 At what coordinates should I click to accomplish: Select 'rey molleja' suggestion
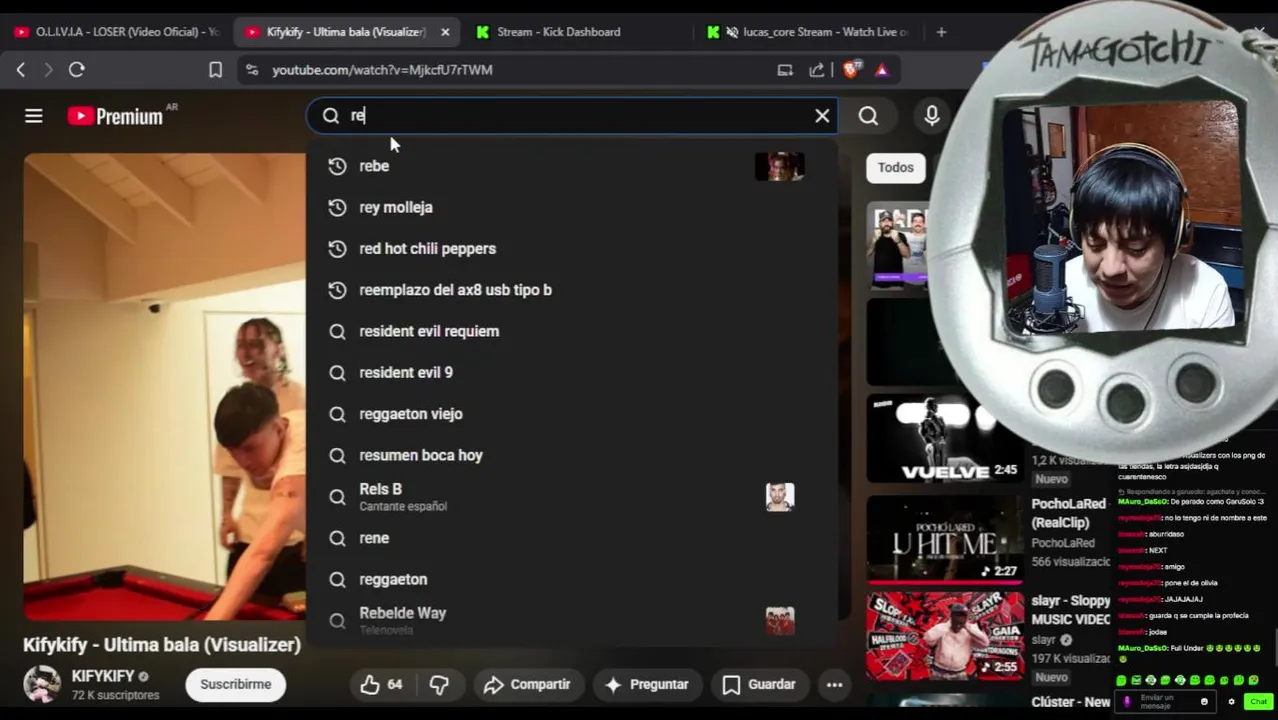[572, 207]
